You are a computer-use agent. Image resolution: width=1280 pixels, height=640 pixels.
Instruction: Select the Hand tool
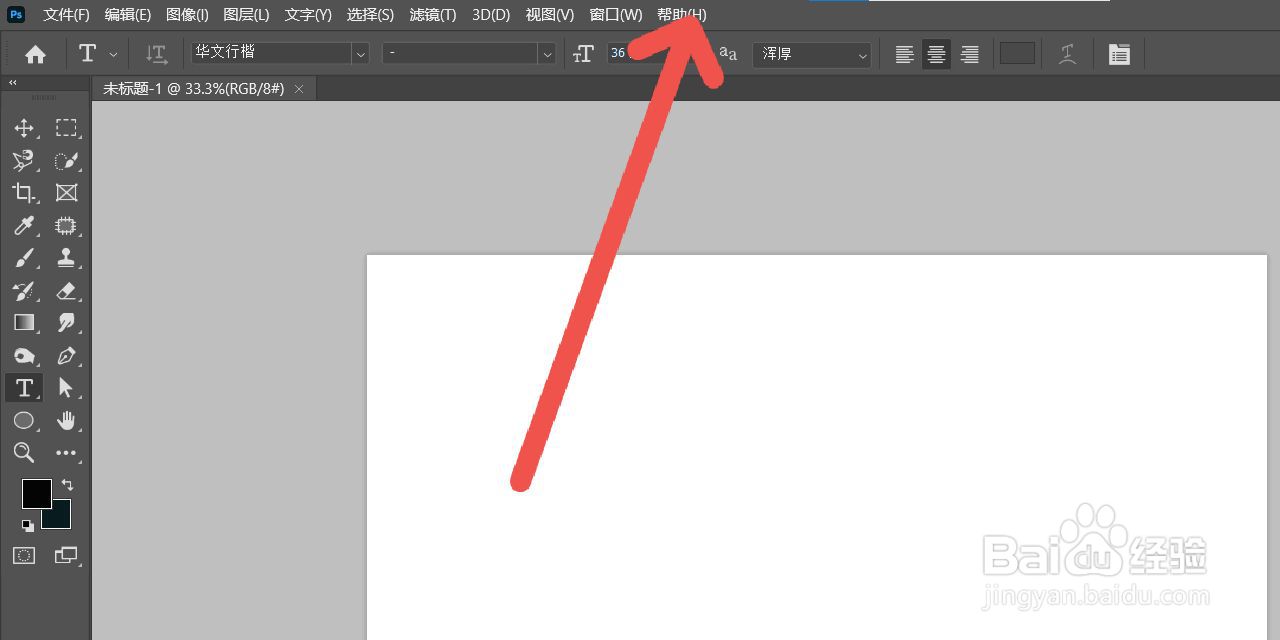click(66, 420)
